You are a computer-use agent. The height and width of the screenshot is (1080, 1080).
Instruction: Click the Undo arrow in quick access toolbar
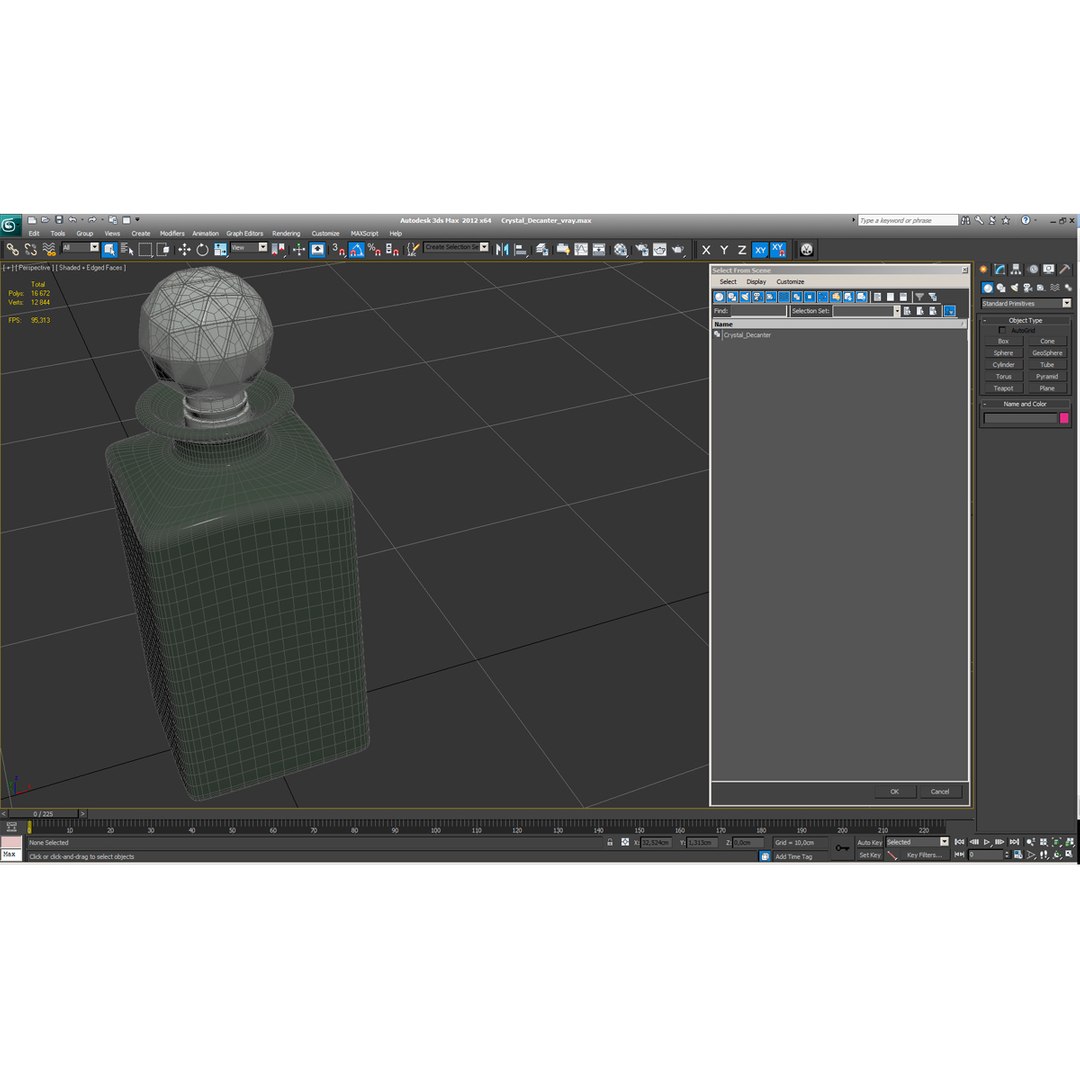[72, 220]
